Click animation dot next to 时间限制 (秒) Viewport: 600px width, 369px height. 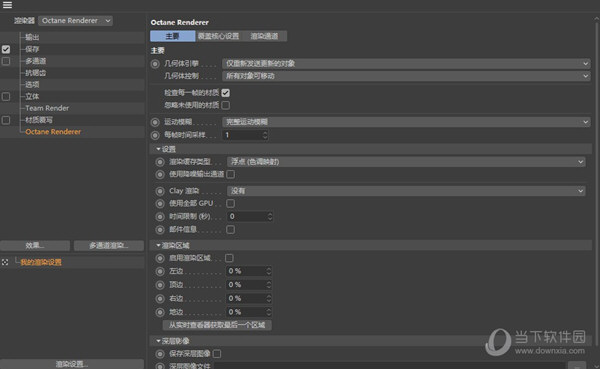click(160, 217)
